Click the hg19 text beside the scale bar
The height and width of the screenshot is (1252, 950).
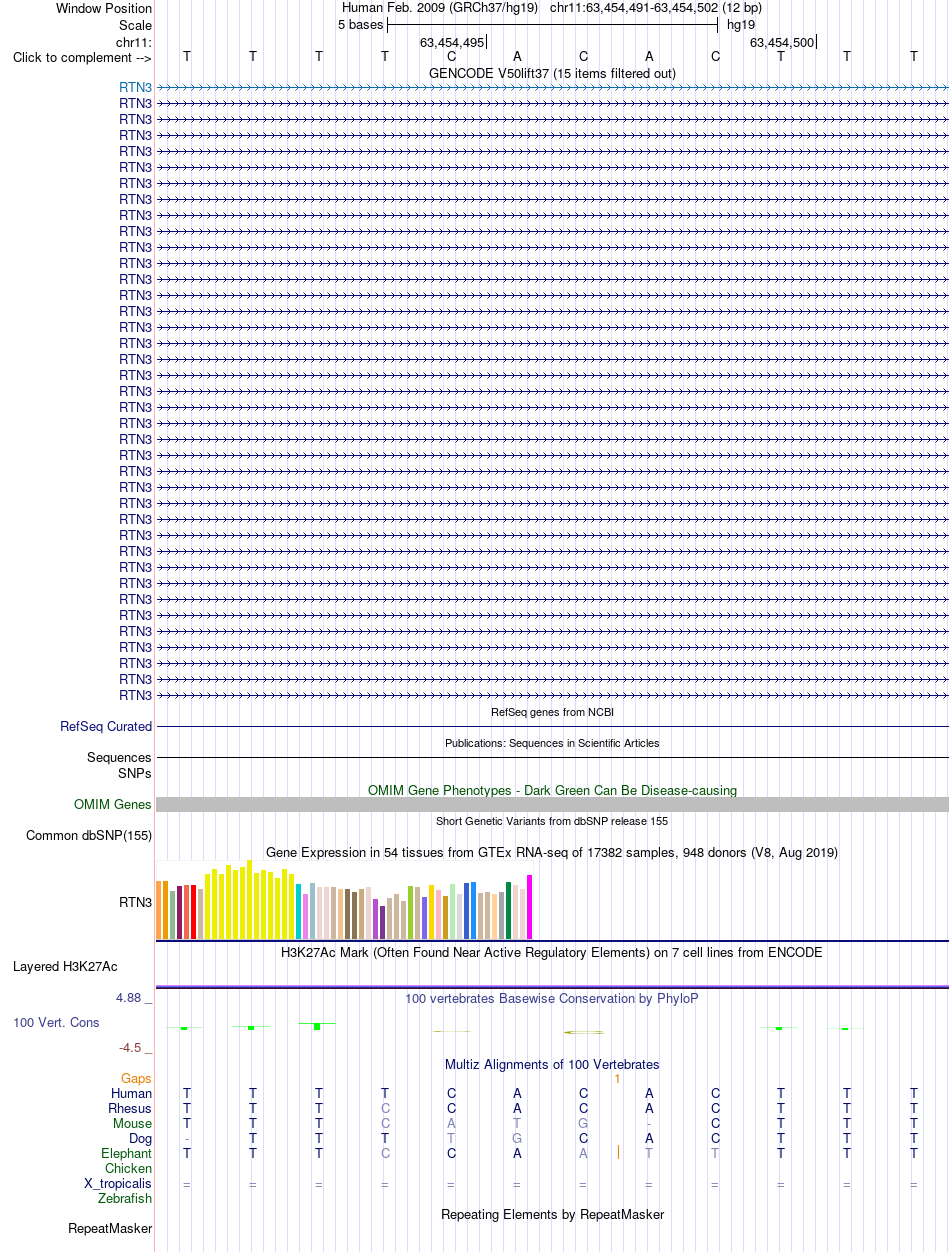[x=741, y=24]
